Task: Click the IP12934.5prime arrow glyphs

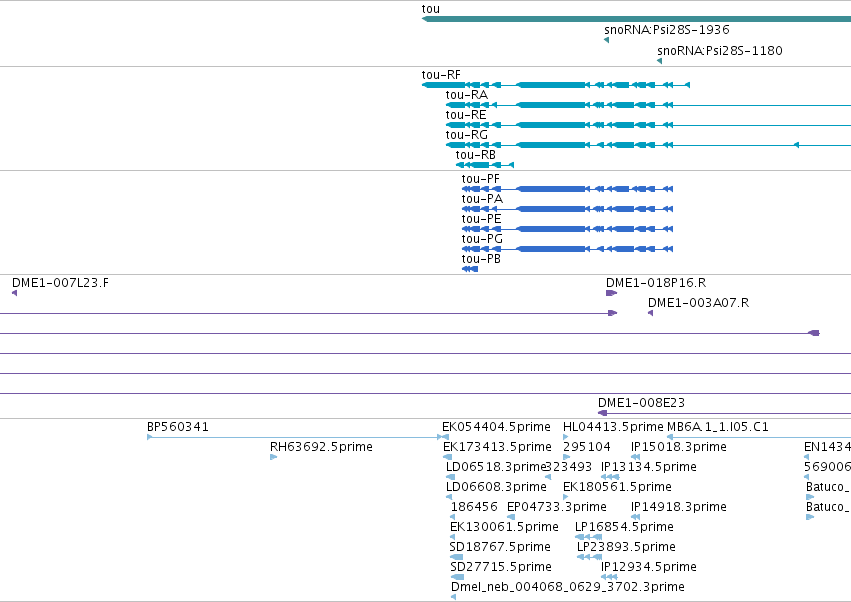Action: tap(609, 577)
